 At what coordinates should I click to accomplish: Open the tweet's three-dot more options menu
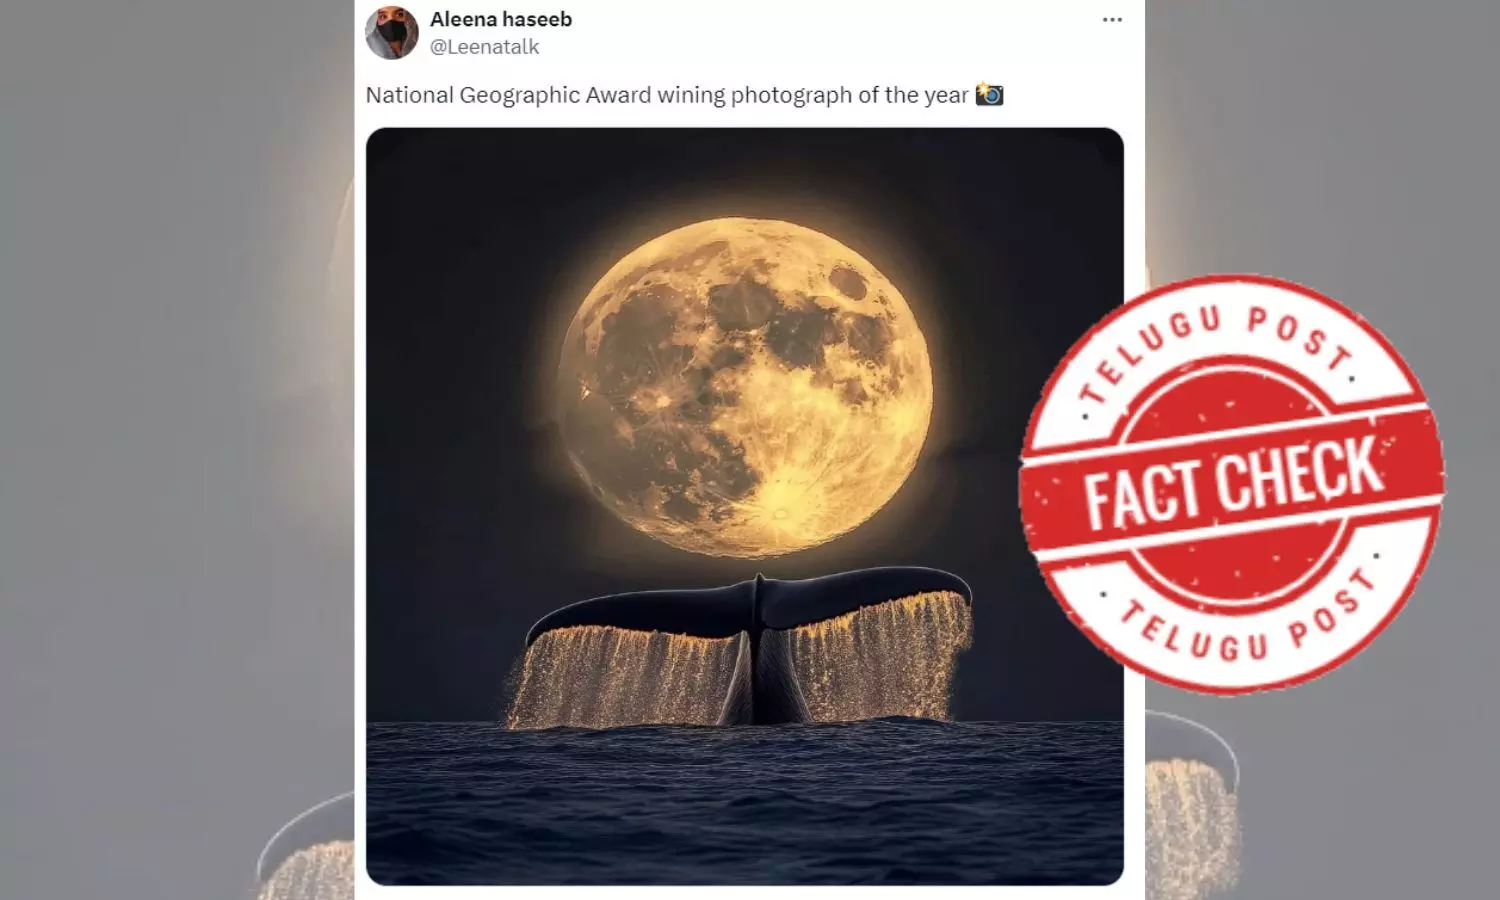(x=1112, y=20)
